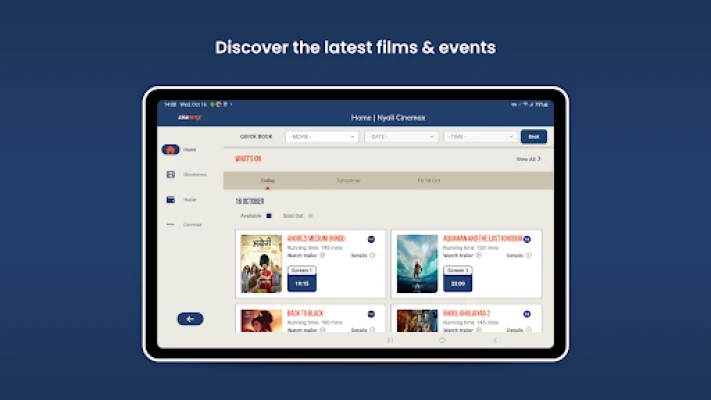Switch to the Tomorrow tab
This screenshot has width=711, height=400.
(x=348, y=181)
